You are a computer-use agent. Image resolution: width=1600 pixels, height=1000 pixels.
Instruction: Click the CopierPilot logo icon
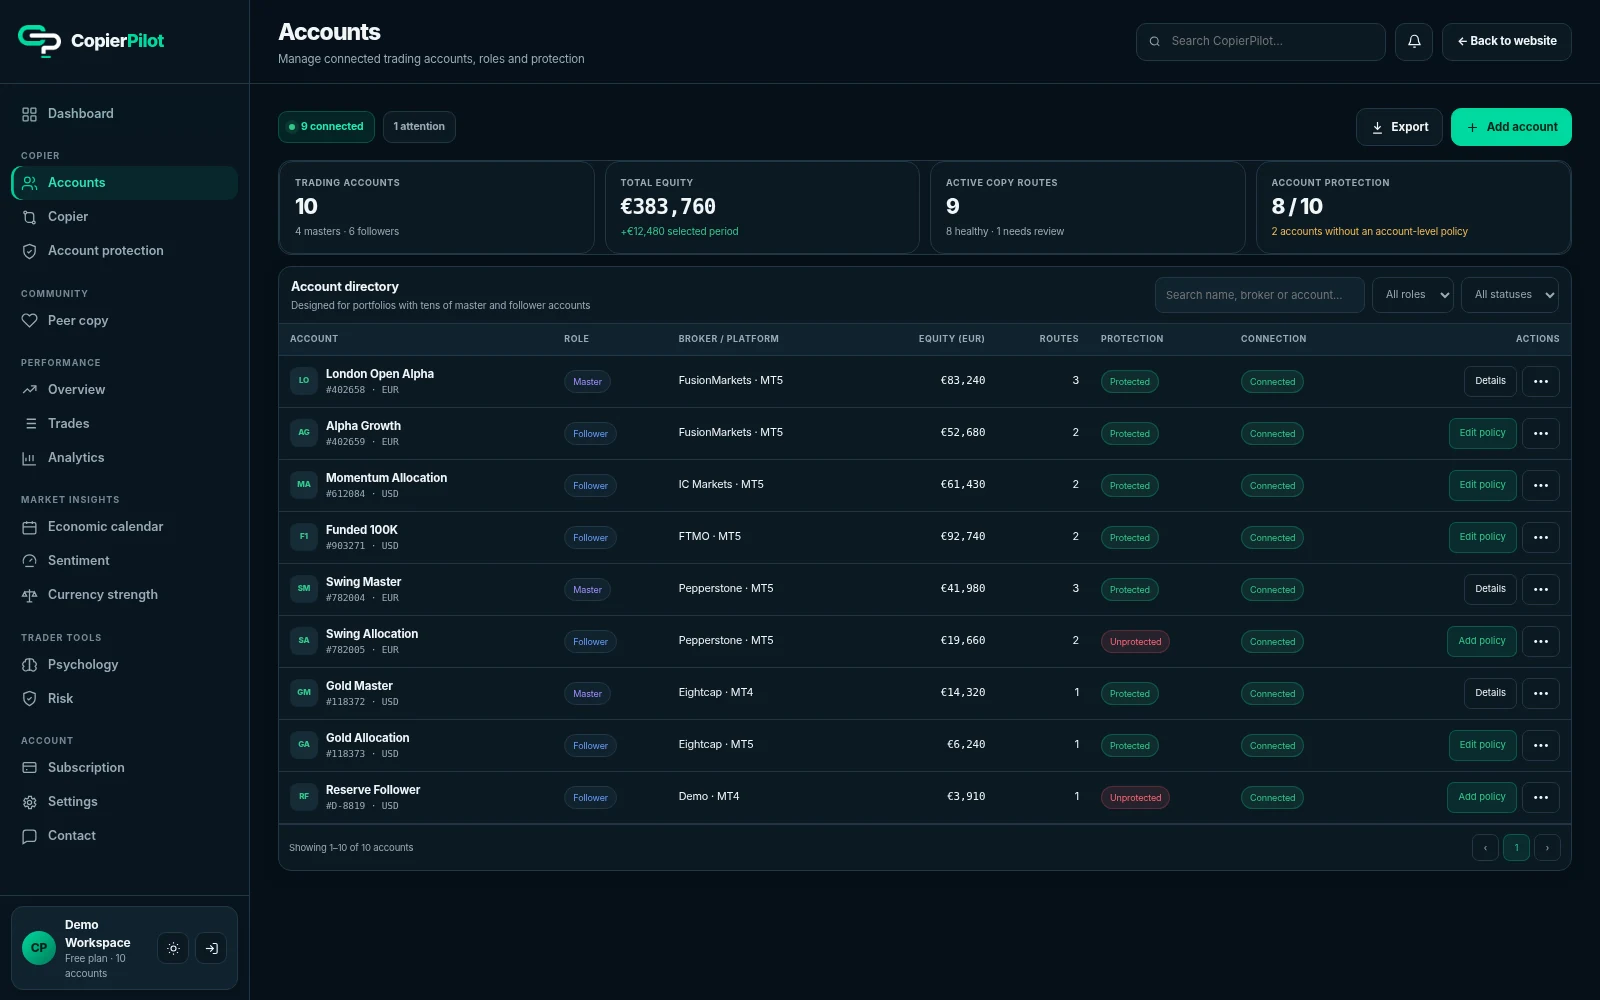[40, 40]
